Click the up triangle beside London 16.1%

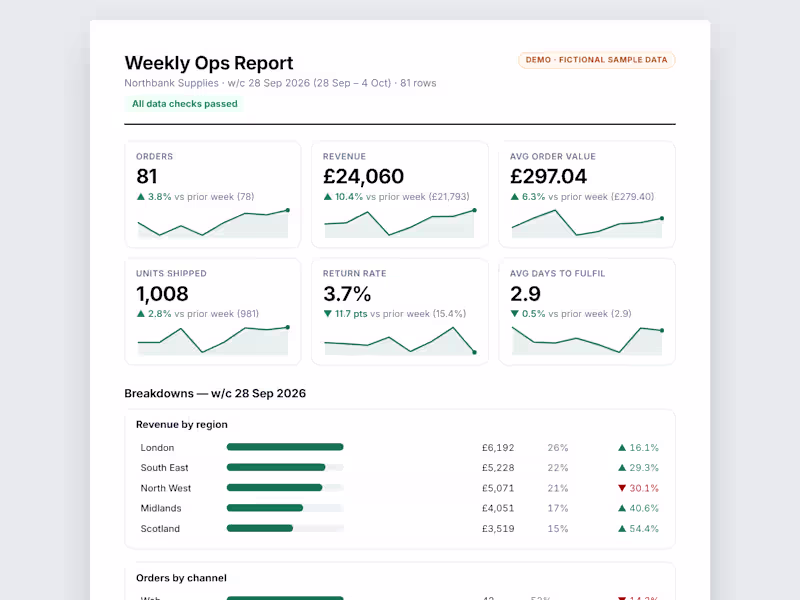point(622,447)
